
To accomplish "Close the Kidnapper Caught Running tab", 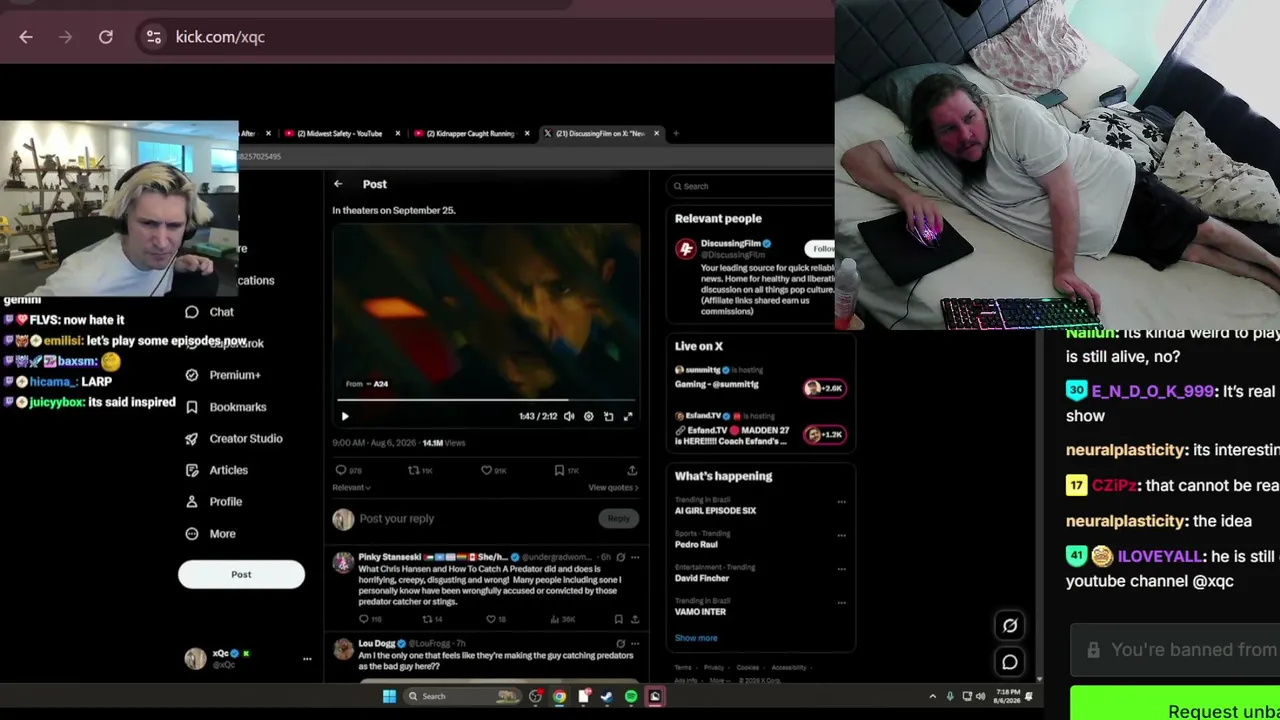I will (x=527, y=133).
